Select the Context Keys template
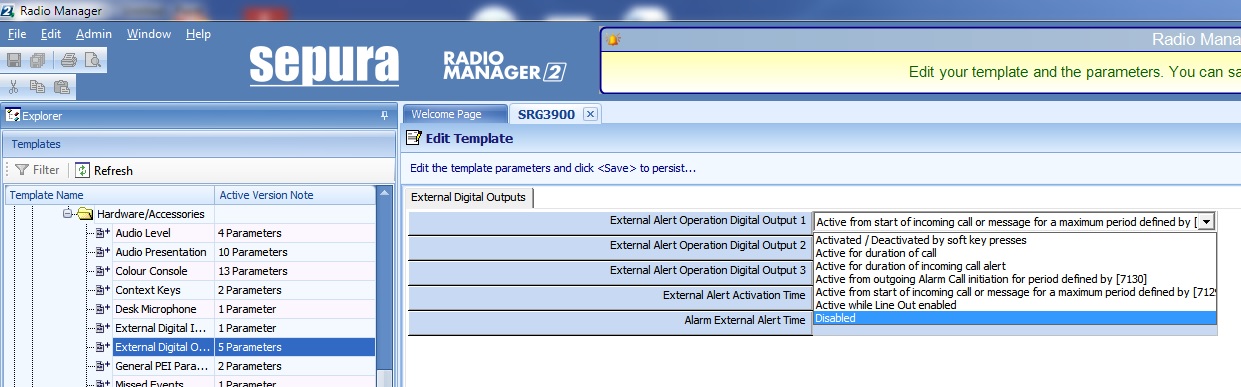The width and height of the screenshot is (1241, 387). [148, 290]
